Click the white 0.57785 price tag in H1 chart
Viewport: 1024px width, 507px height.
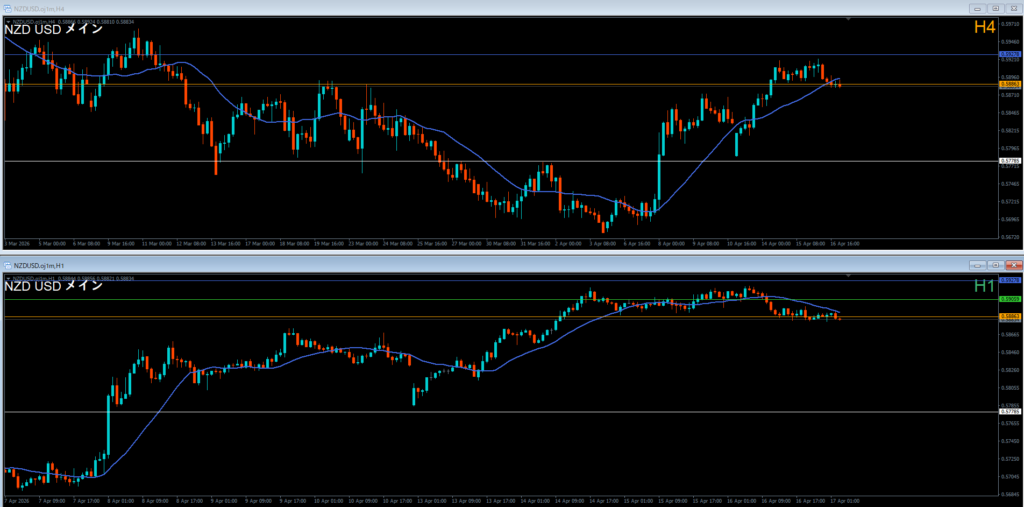[1009, 411]
